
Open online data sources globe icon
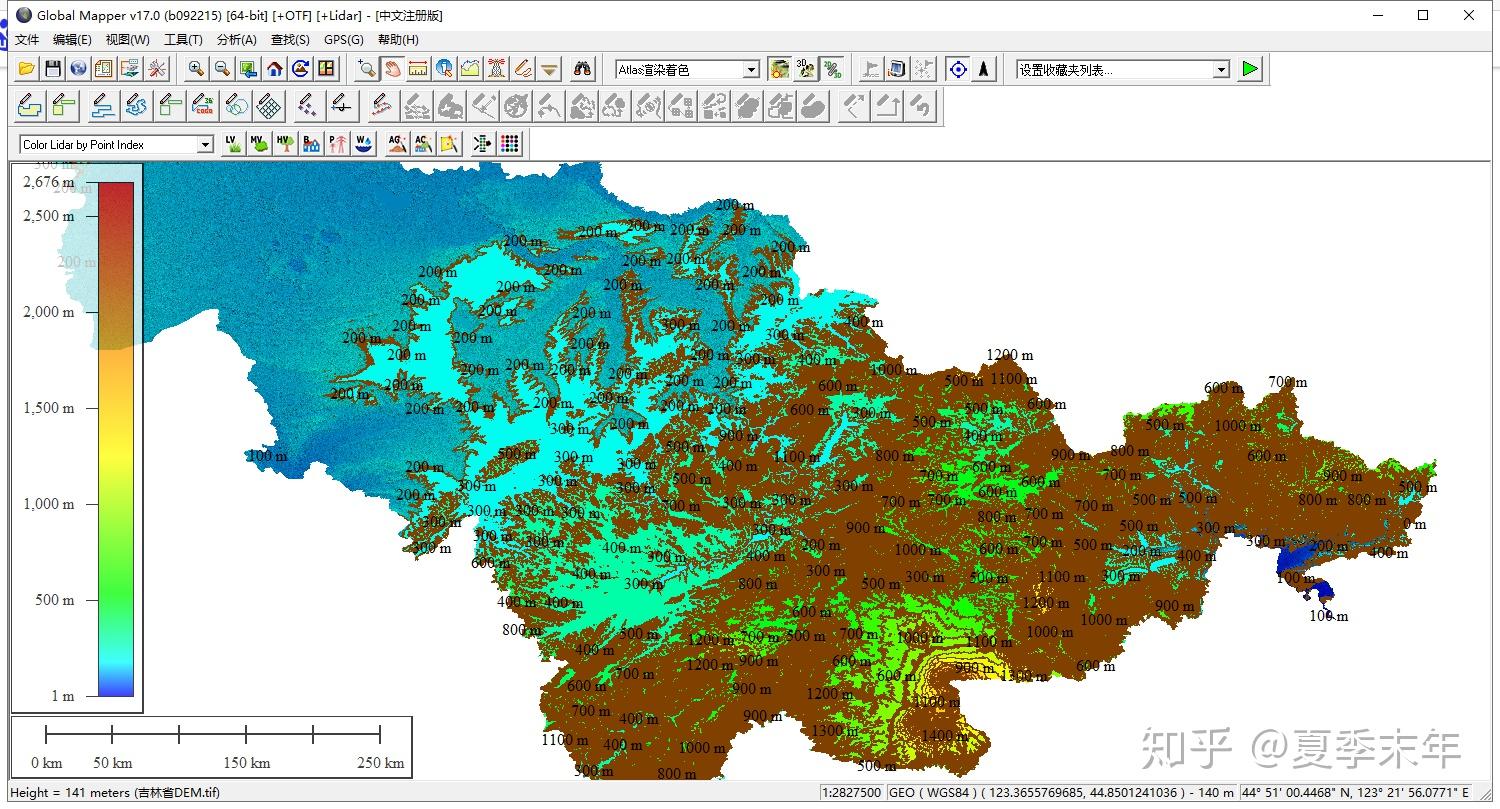79,69
